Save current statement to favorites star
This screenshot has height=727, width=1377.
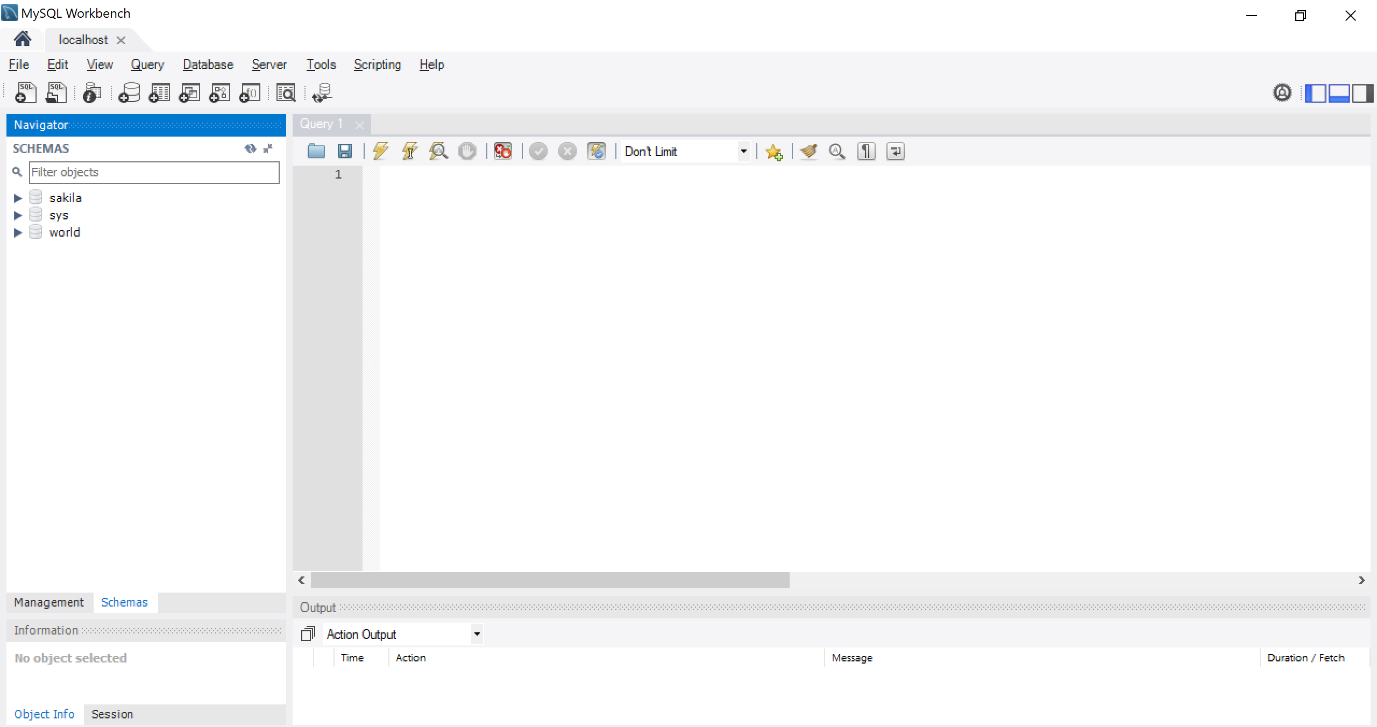[773, 151]
